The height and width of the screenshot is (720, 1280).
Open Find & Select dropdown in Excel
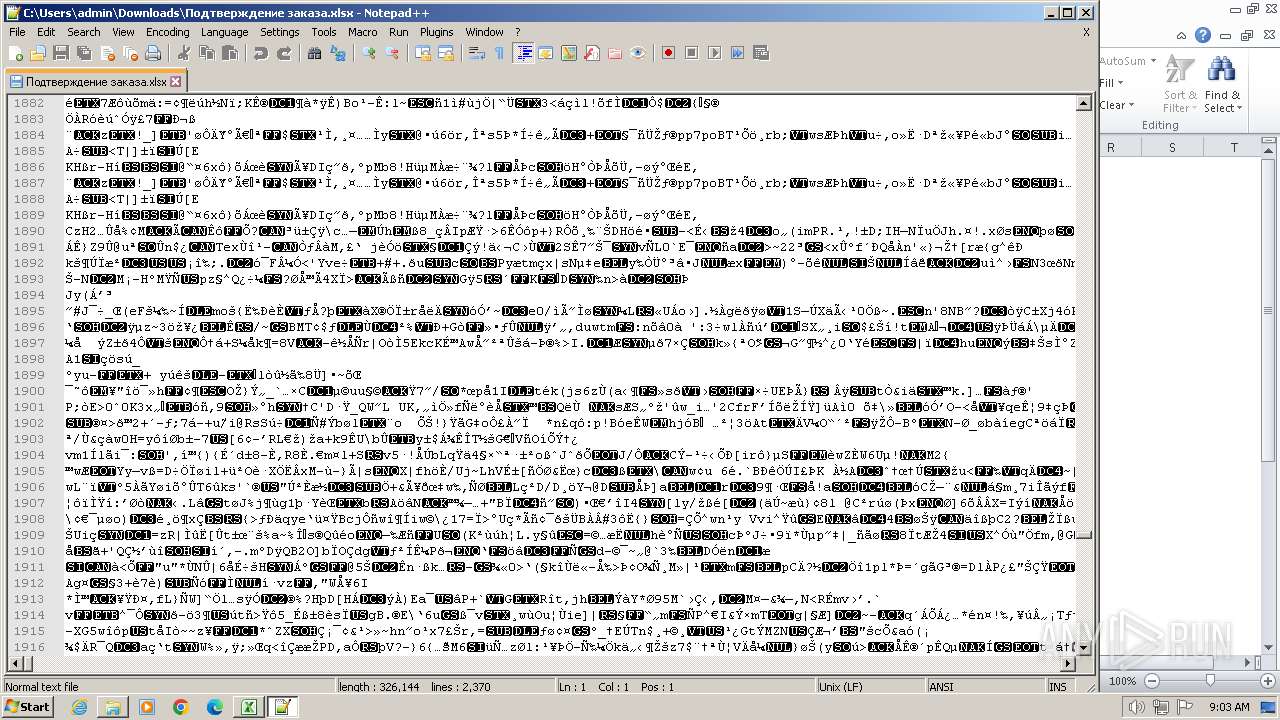pos(1222,85)
